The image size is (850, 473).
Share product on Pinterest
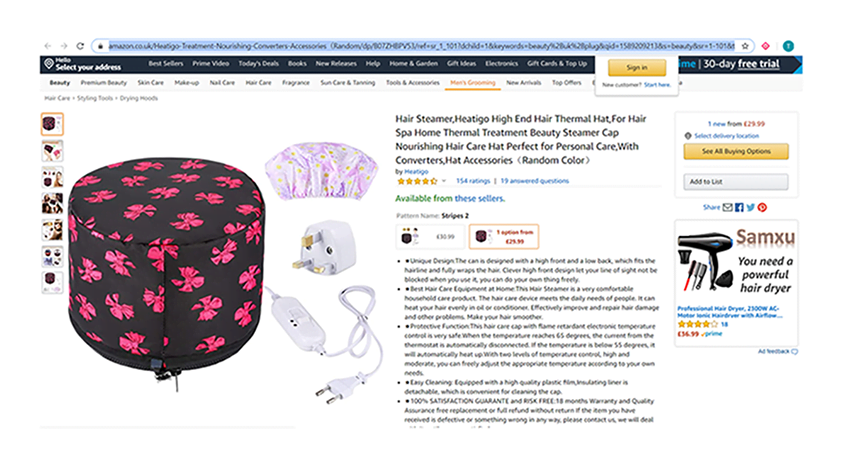click(x=762, y=207)
